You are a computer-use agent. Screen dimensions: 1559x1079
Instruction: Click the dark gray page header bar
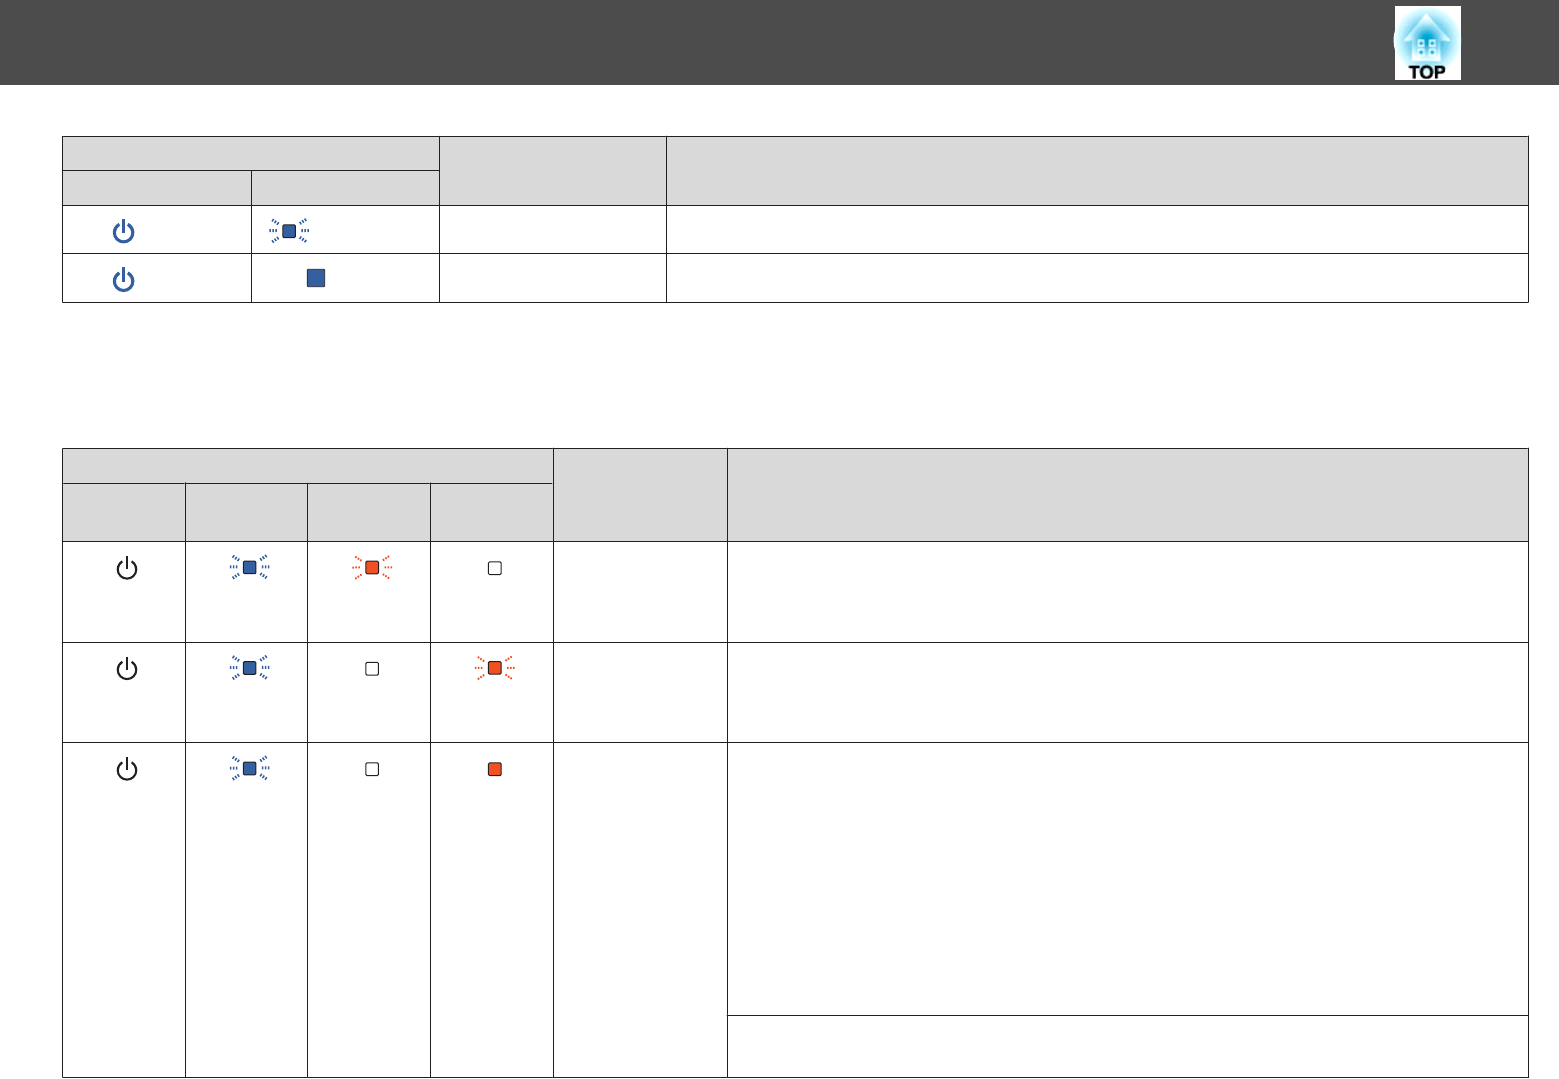tap(700, 42)
